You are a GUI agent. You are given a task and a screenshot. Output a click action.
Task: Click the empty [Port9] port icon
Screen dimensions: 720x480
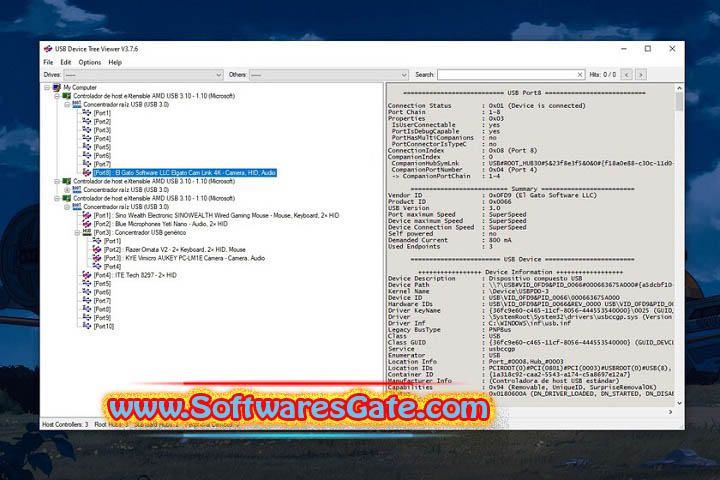(87, 317)
